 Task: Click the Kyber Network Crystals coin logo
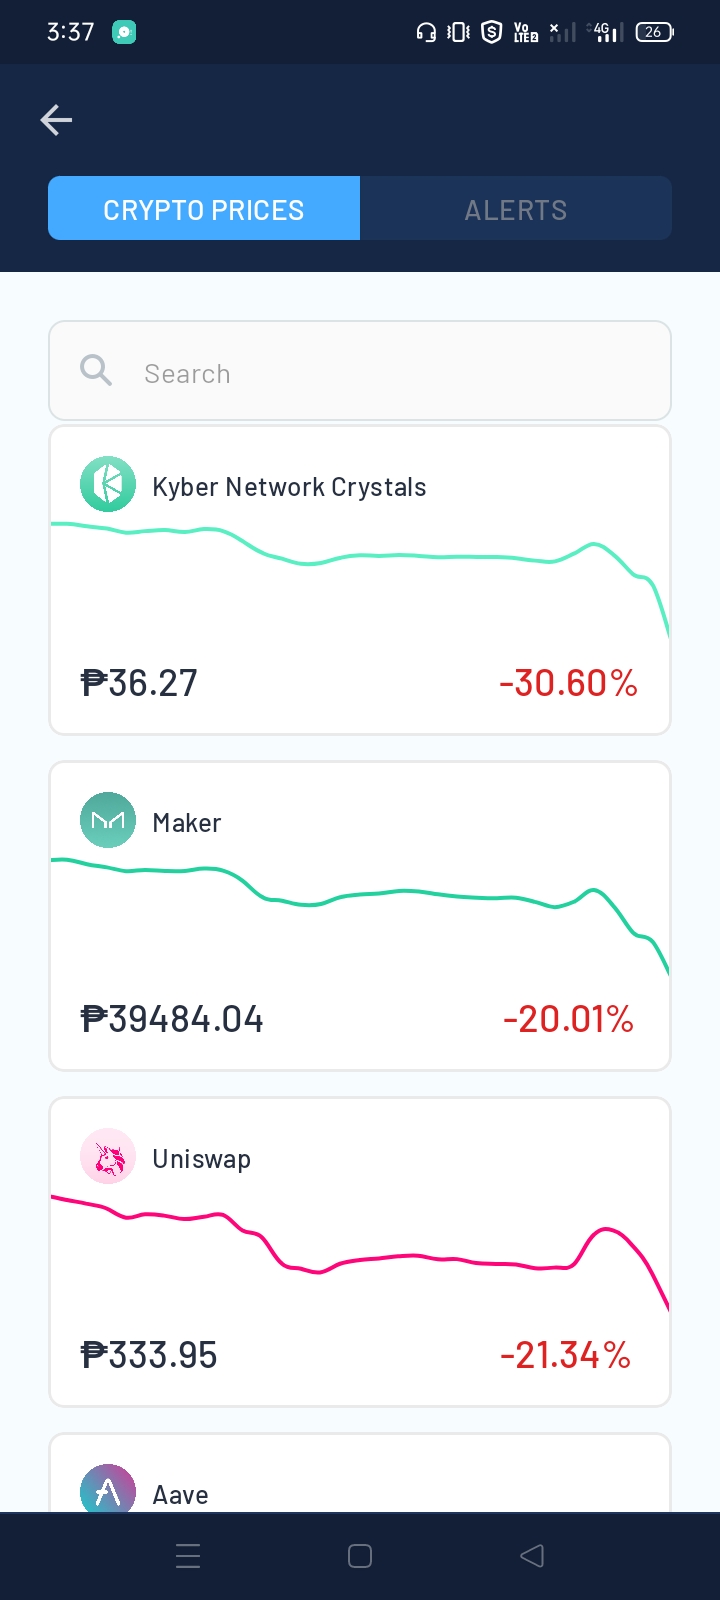tap(108, 484)
